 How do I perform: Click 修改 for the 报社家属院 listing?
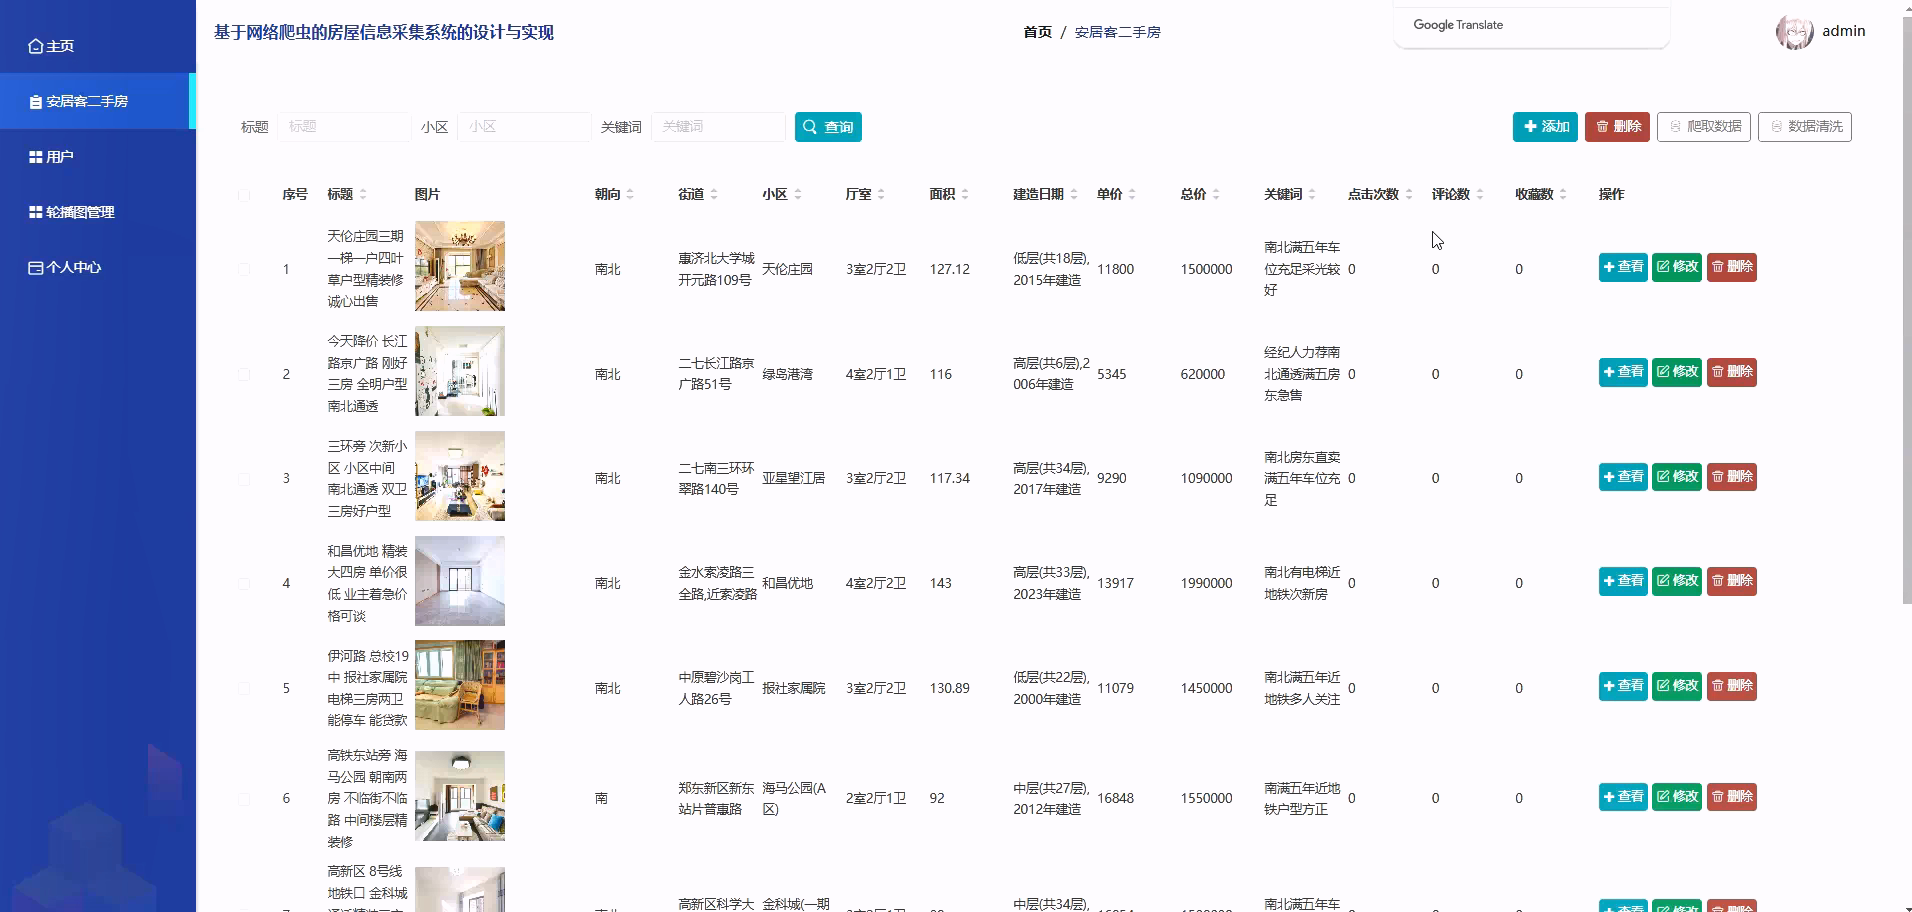pos(1676,686)
